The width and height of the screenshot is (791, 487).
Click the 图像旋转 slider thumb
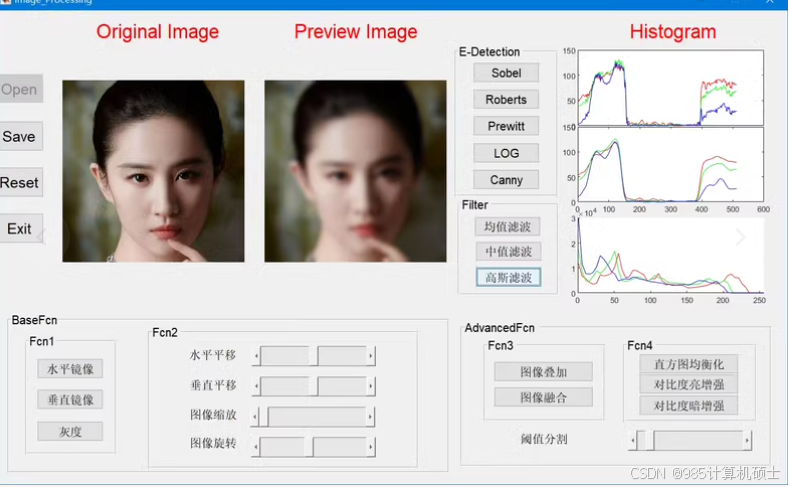click(x=309, y=447)
